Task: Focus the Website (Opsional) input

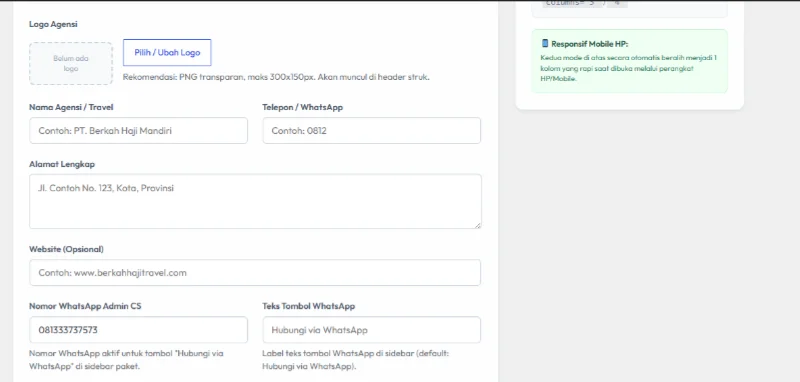Action: coord(255,272)
